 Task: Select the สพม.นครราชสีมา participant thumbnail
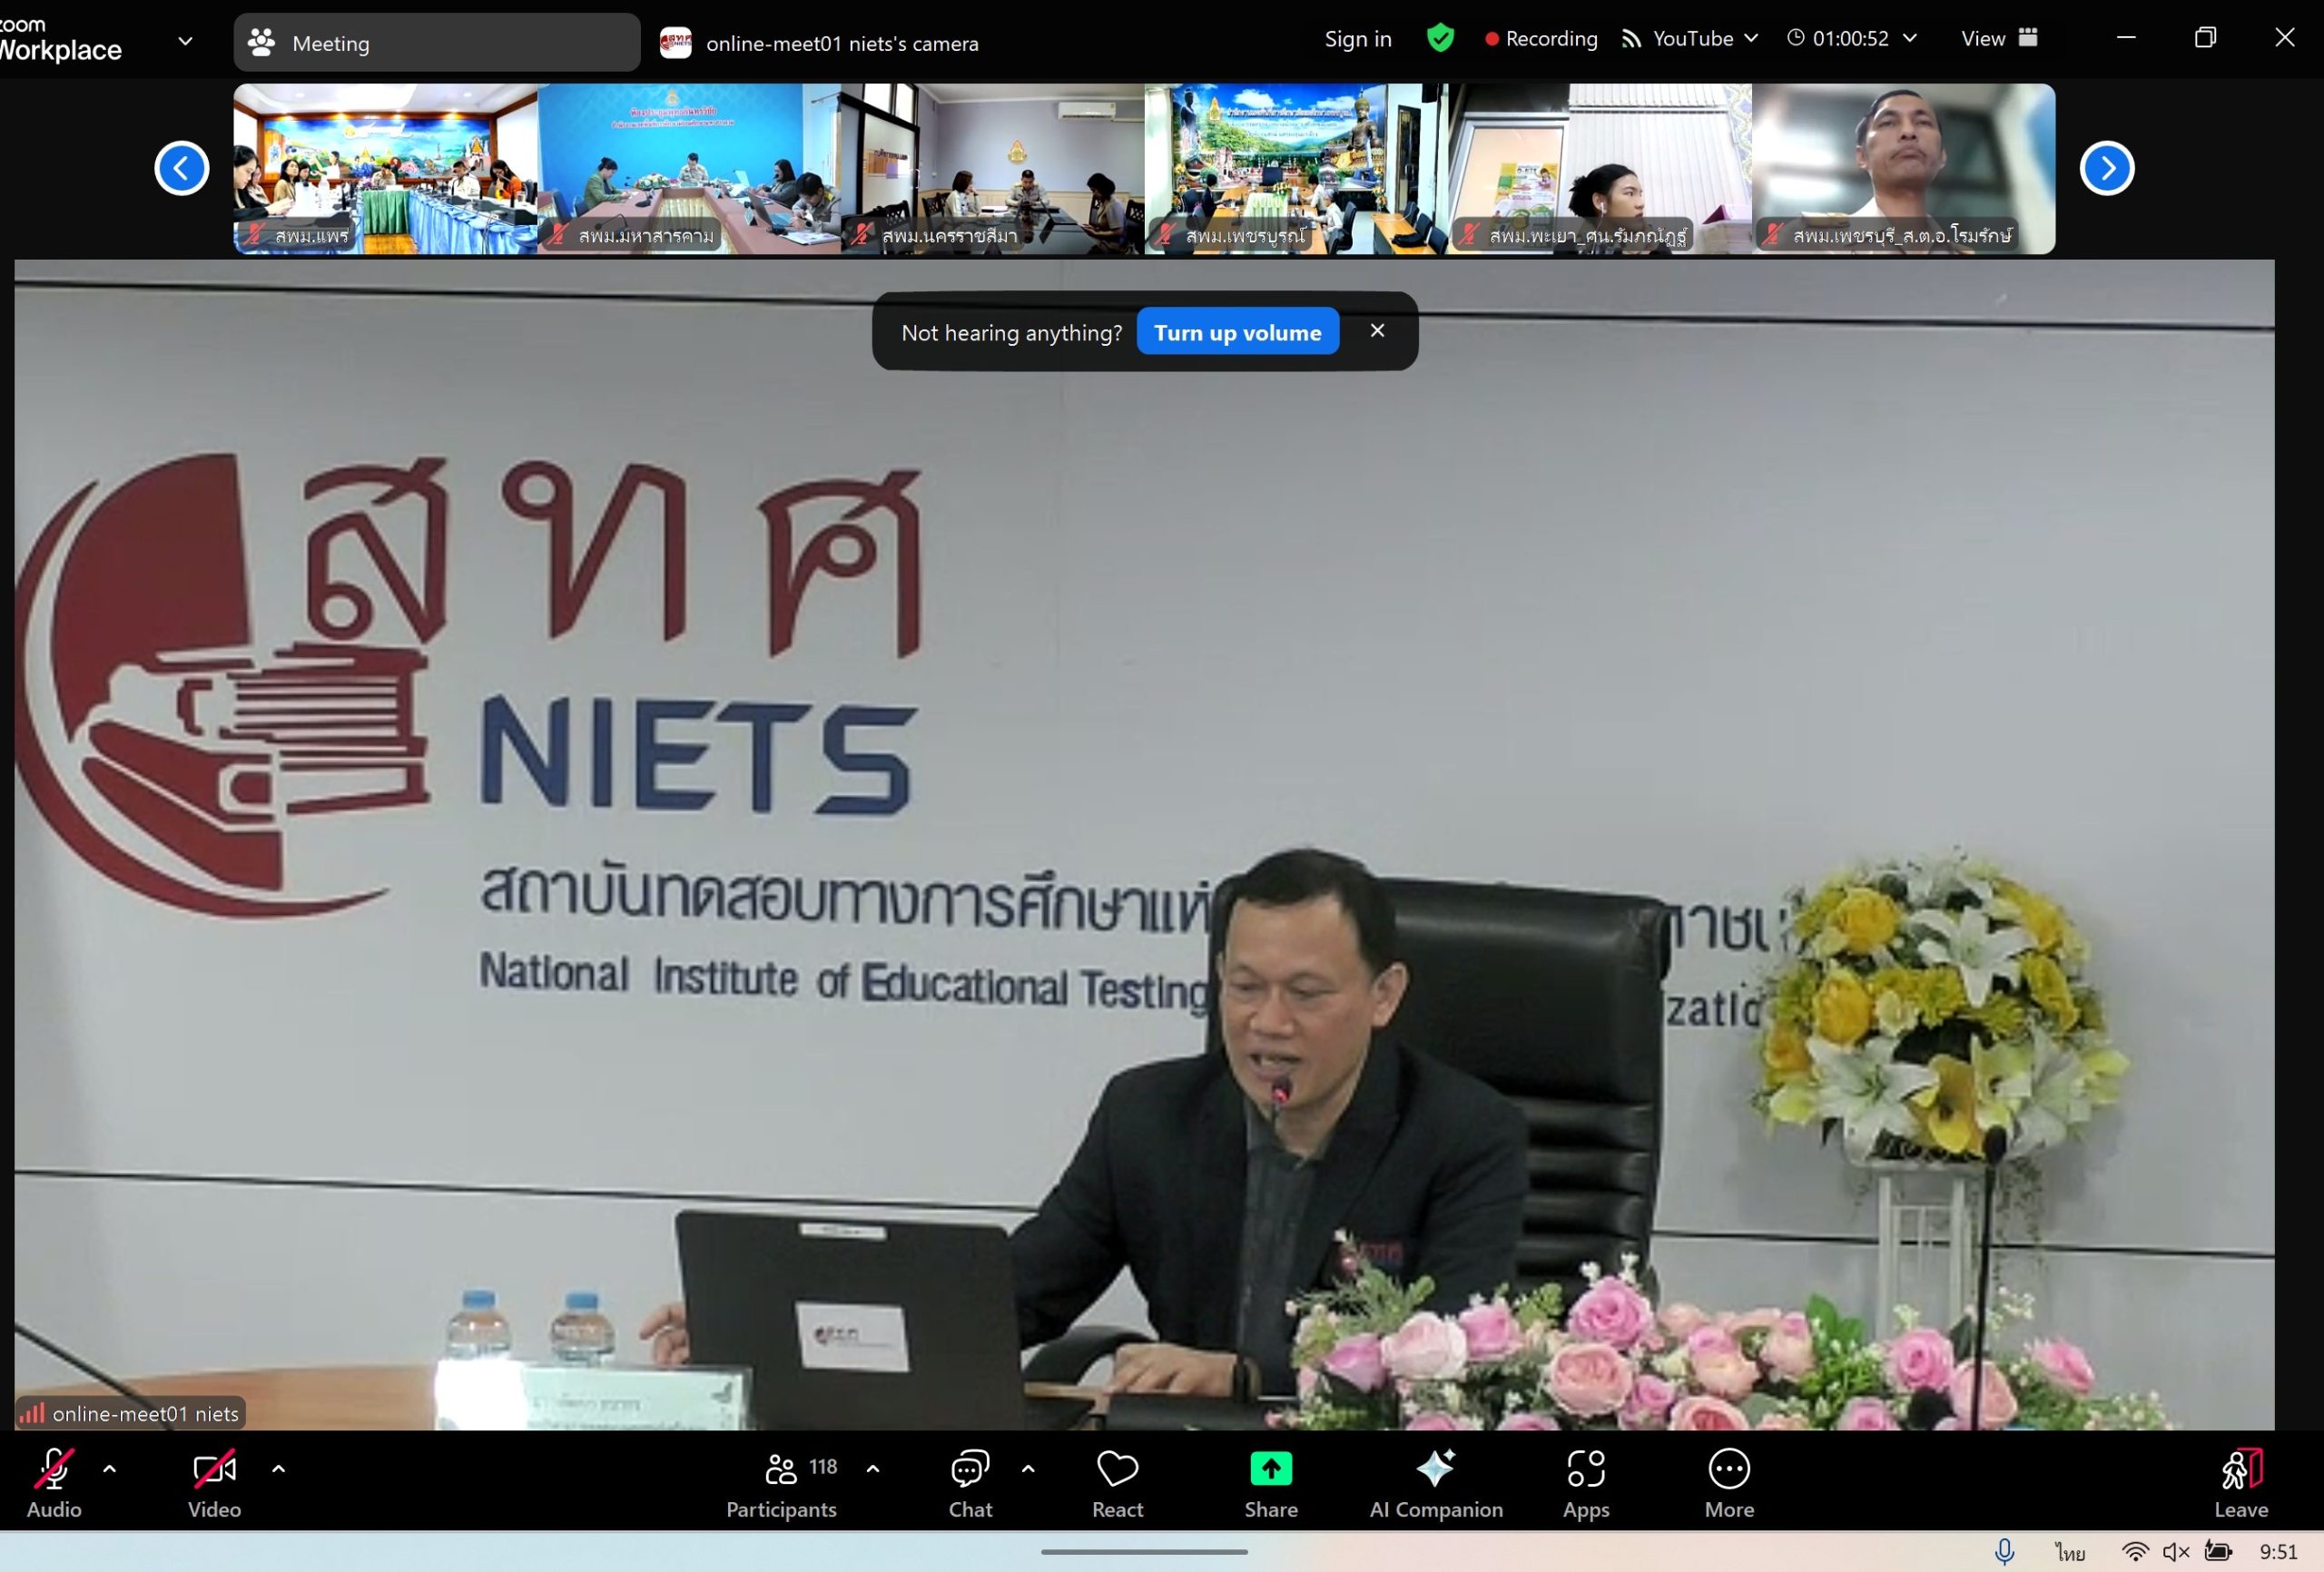[x=993, y=168]
